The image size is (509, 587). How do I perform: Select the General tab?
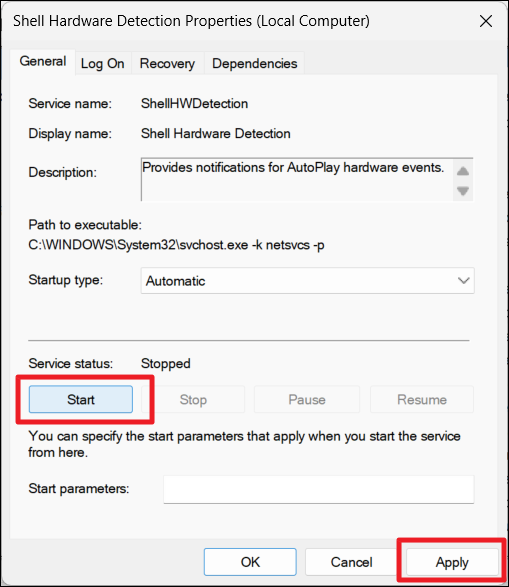(x=43, y=62)
